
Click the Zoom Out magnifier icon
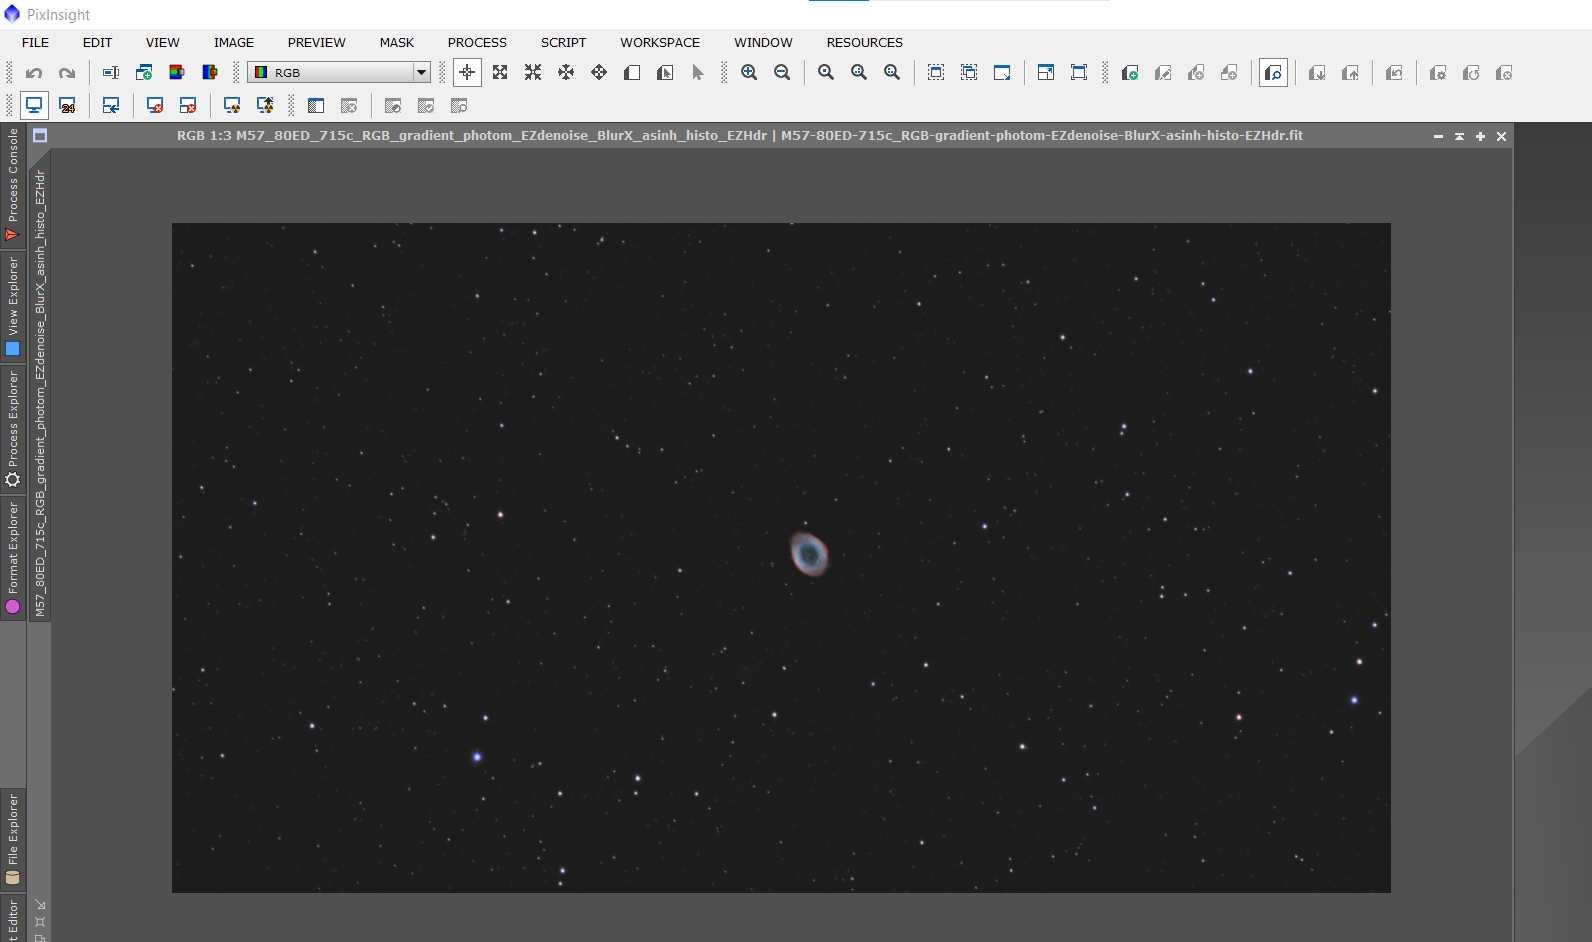782,73
